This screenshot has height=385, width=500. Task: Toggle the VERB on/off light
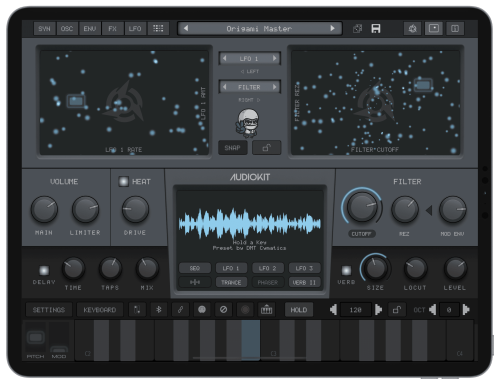pyautogui.click(x=346, y=270)
